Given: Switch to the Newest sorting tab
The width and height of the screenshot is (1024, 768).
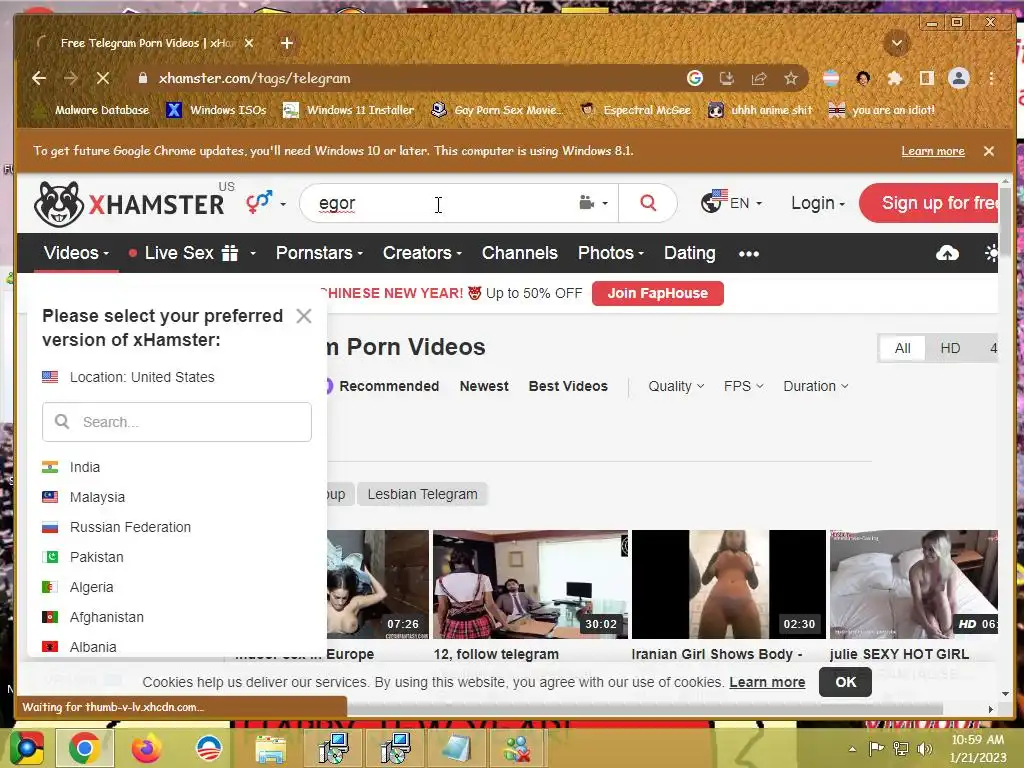Looking at the screenshot, I should click(x=484, y=386).
